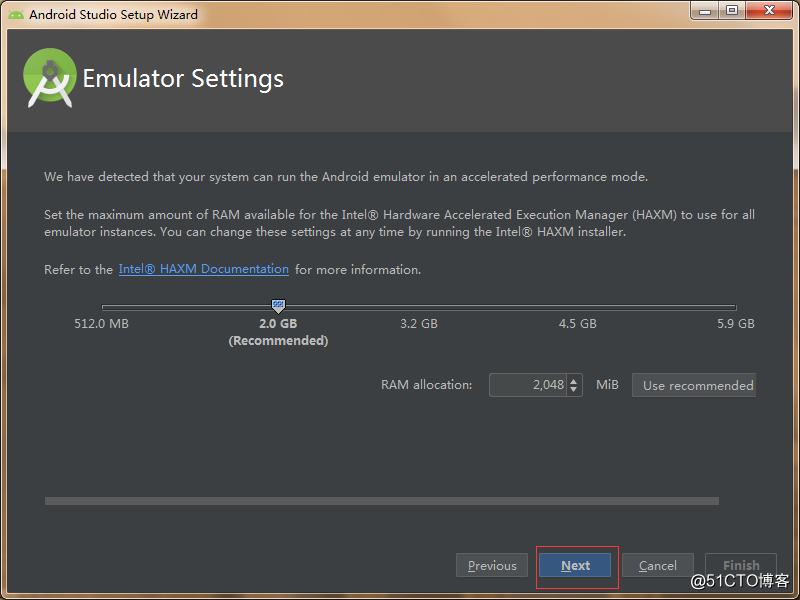The width and height of the screenshot is (800, 600).
Task: Click Use recommended RAM button
Action: (x=694, y=385)
